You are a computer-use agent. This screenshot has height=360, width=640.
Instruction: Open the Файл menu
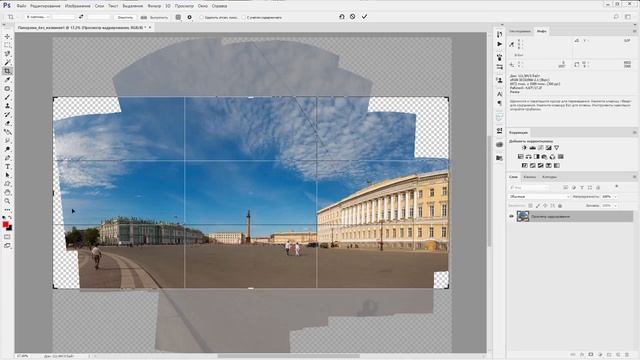coord(21,6)
